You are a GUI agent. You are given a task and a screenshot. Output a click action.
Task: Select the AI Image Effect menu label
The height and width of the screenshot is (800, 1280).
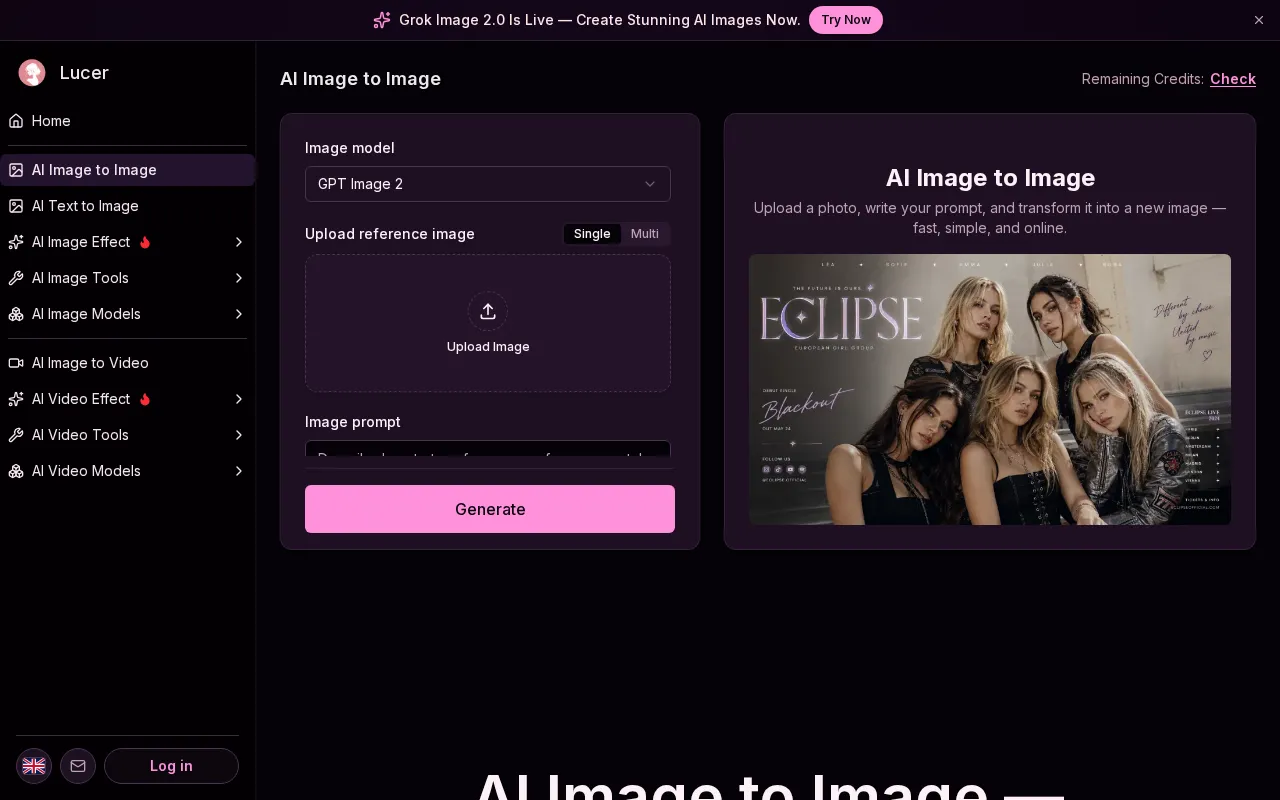tap(81, 242)
